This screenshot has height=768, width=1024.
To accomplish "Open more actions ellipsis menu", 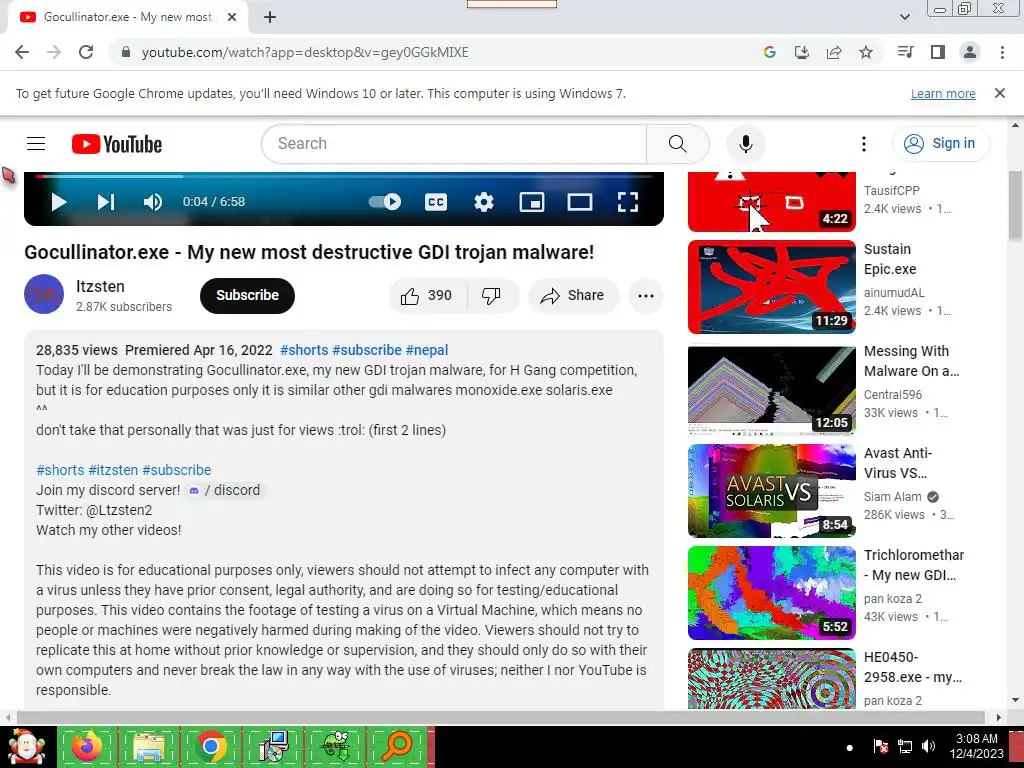I will pos(646,296).
